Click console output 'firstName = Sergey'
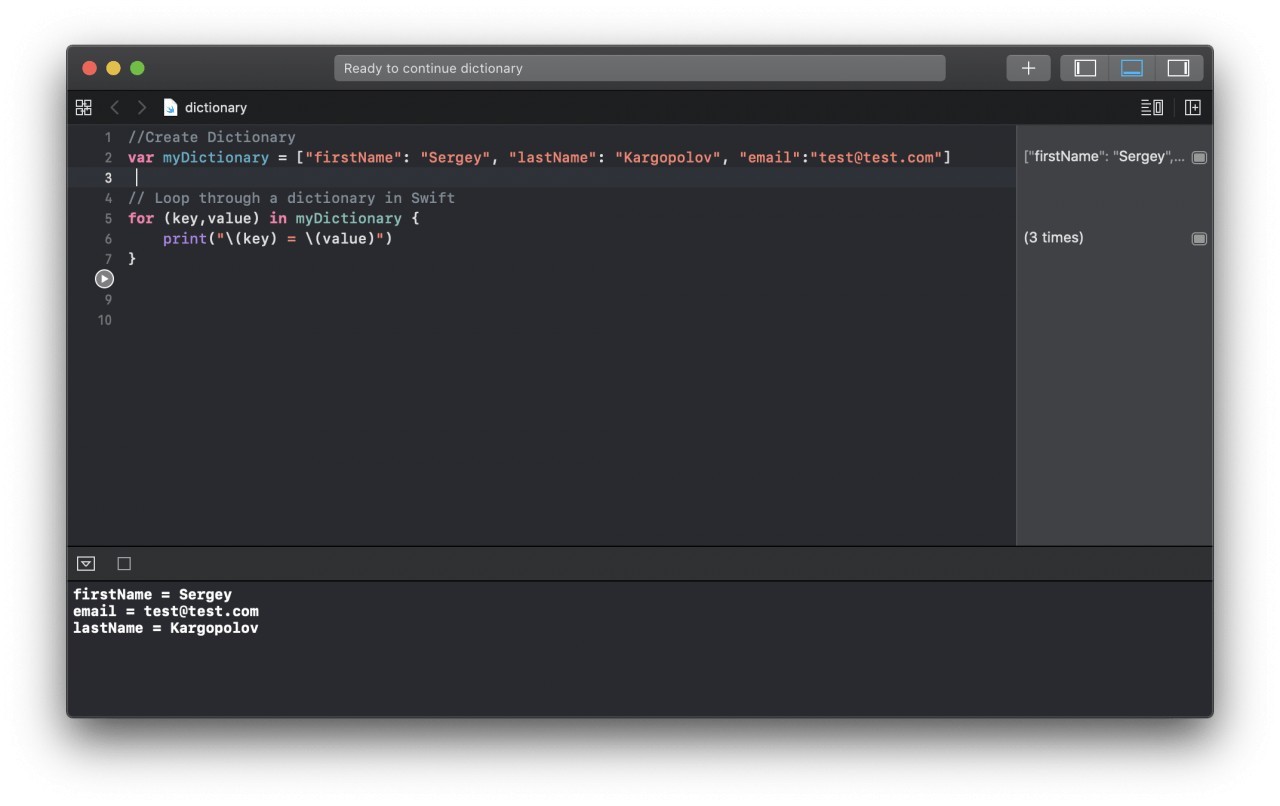This screenshot has height=806, width=1280. [152, 594]
